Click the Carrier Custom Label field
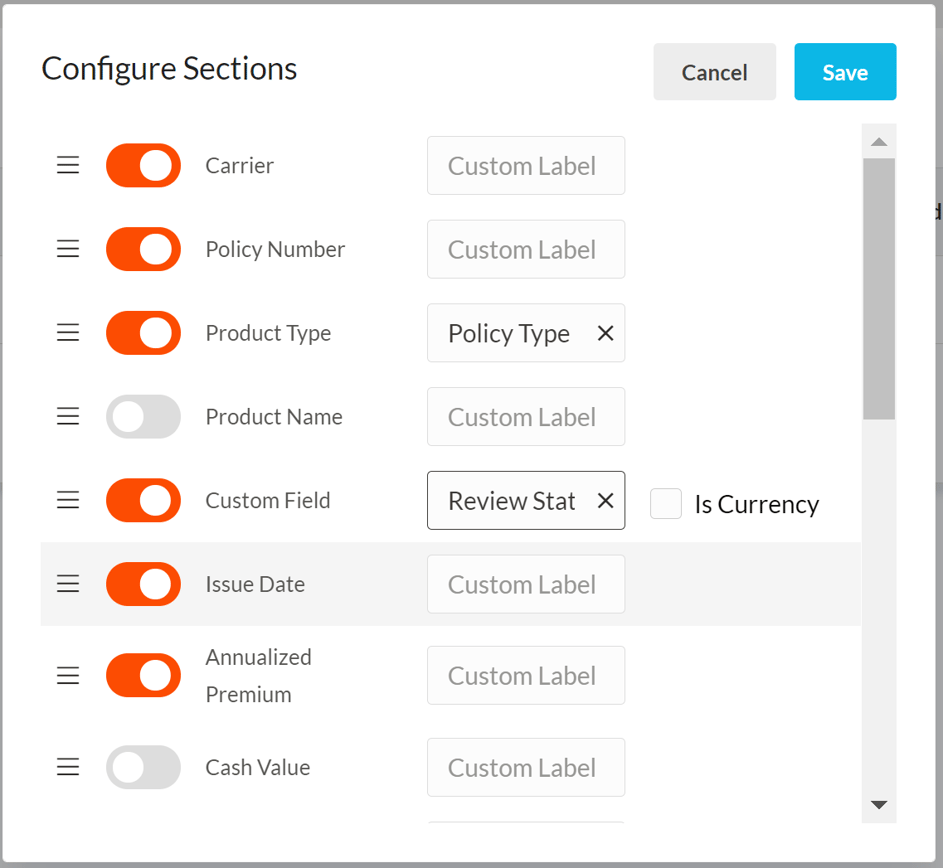943x868 pixels. [526, 165]
